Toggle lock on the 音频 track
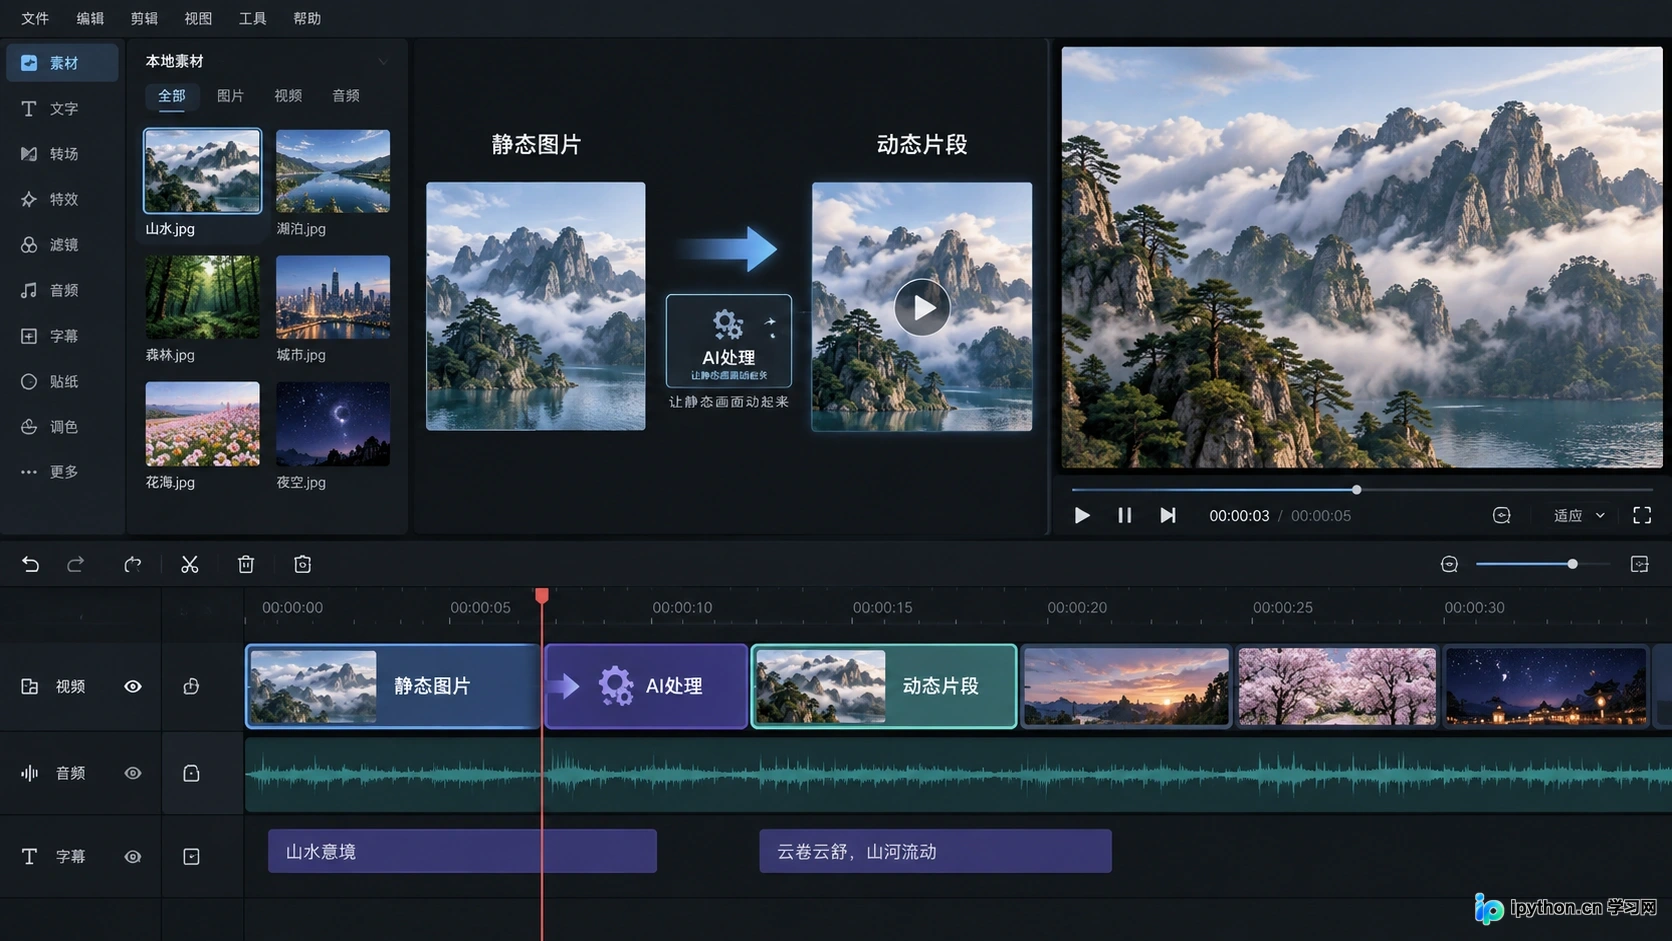Screen dimensions: 1672x941 [x=191, y=773]
